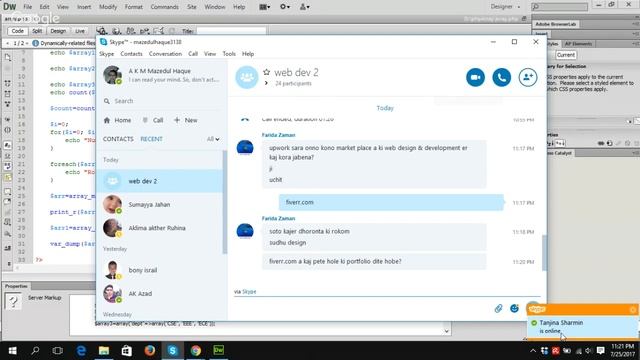
Task: Open the Dreamweaver layout dropdown icon
Action: click(x=264, y=7)
